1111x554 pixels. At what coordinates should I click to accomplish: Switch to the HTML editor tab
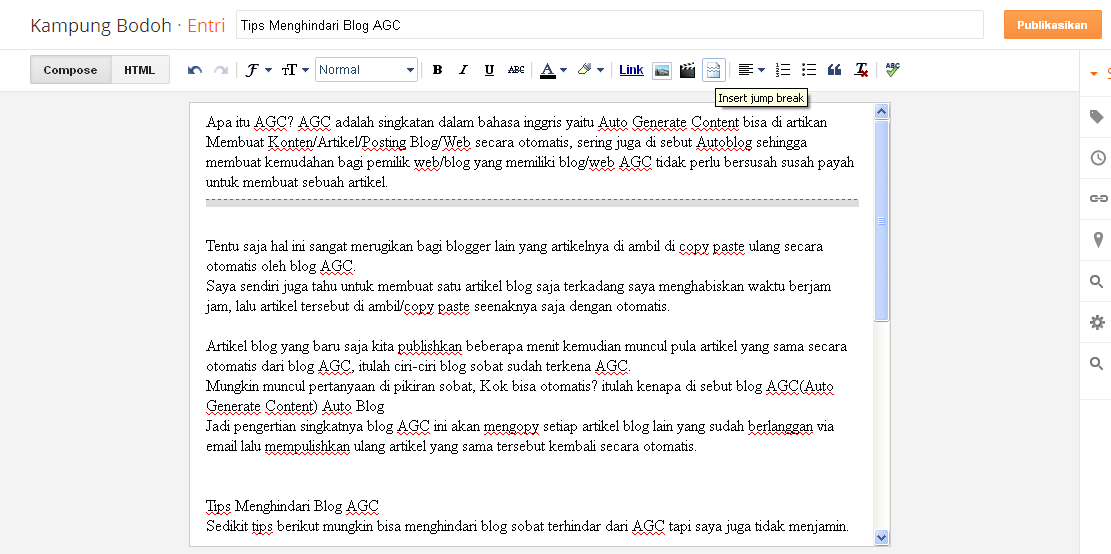pyautogui.click(x=140, y=70)
